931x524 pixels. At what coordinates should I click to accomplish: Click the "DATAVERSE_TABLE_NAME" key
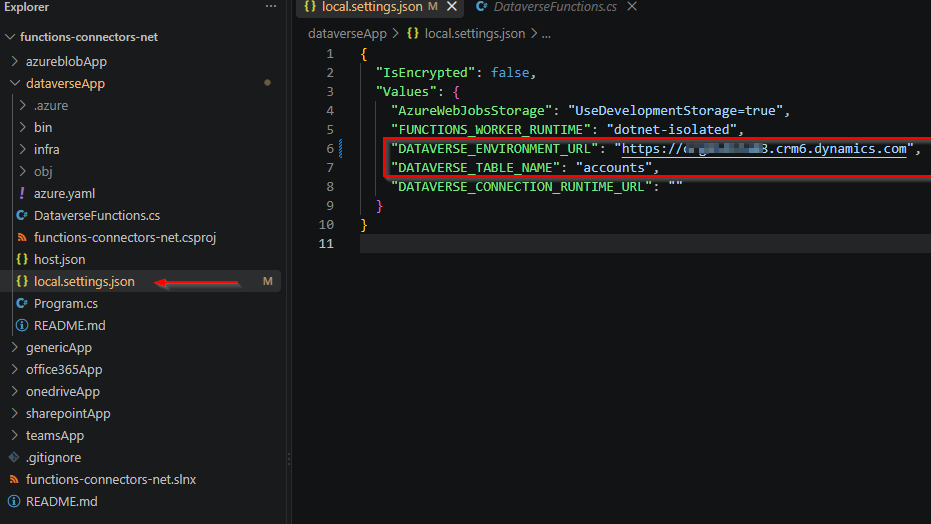(476, 167)
